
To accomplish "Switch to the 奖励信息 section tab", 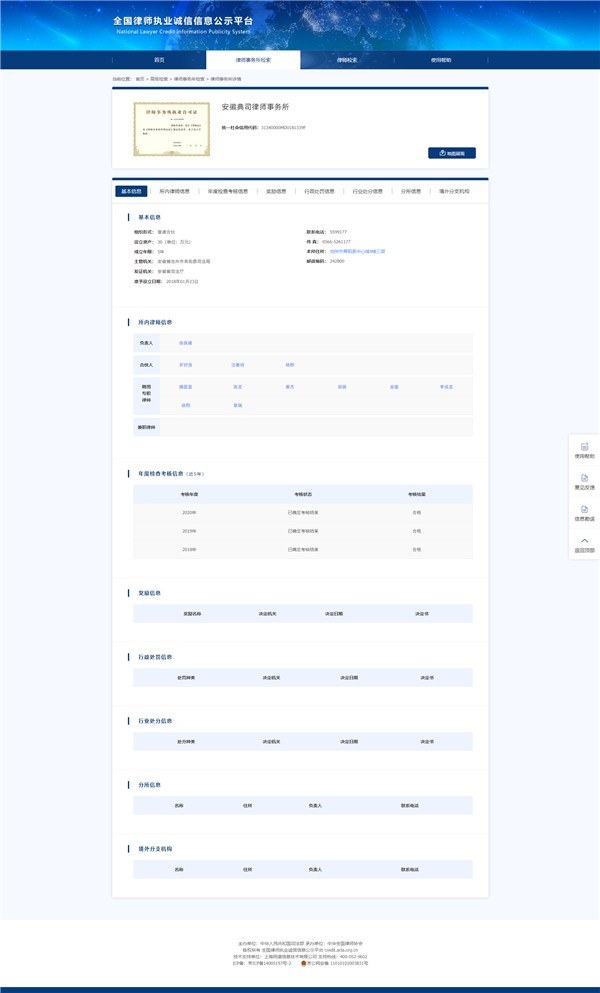I will click(277, 190).
